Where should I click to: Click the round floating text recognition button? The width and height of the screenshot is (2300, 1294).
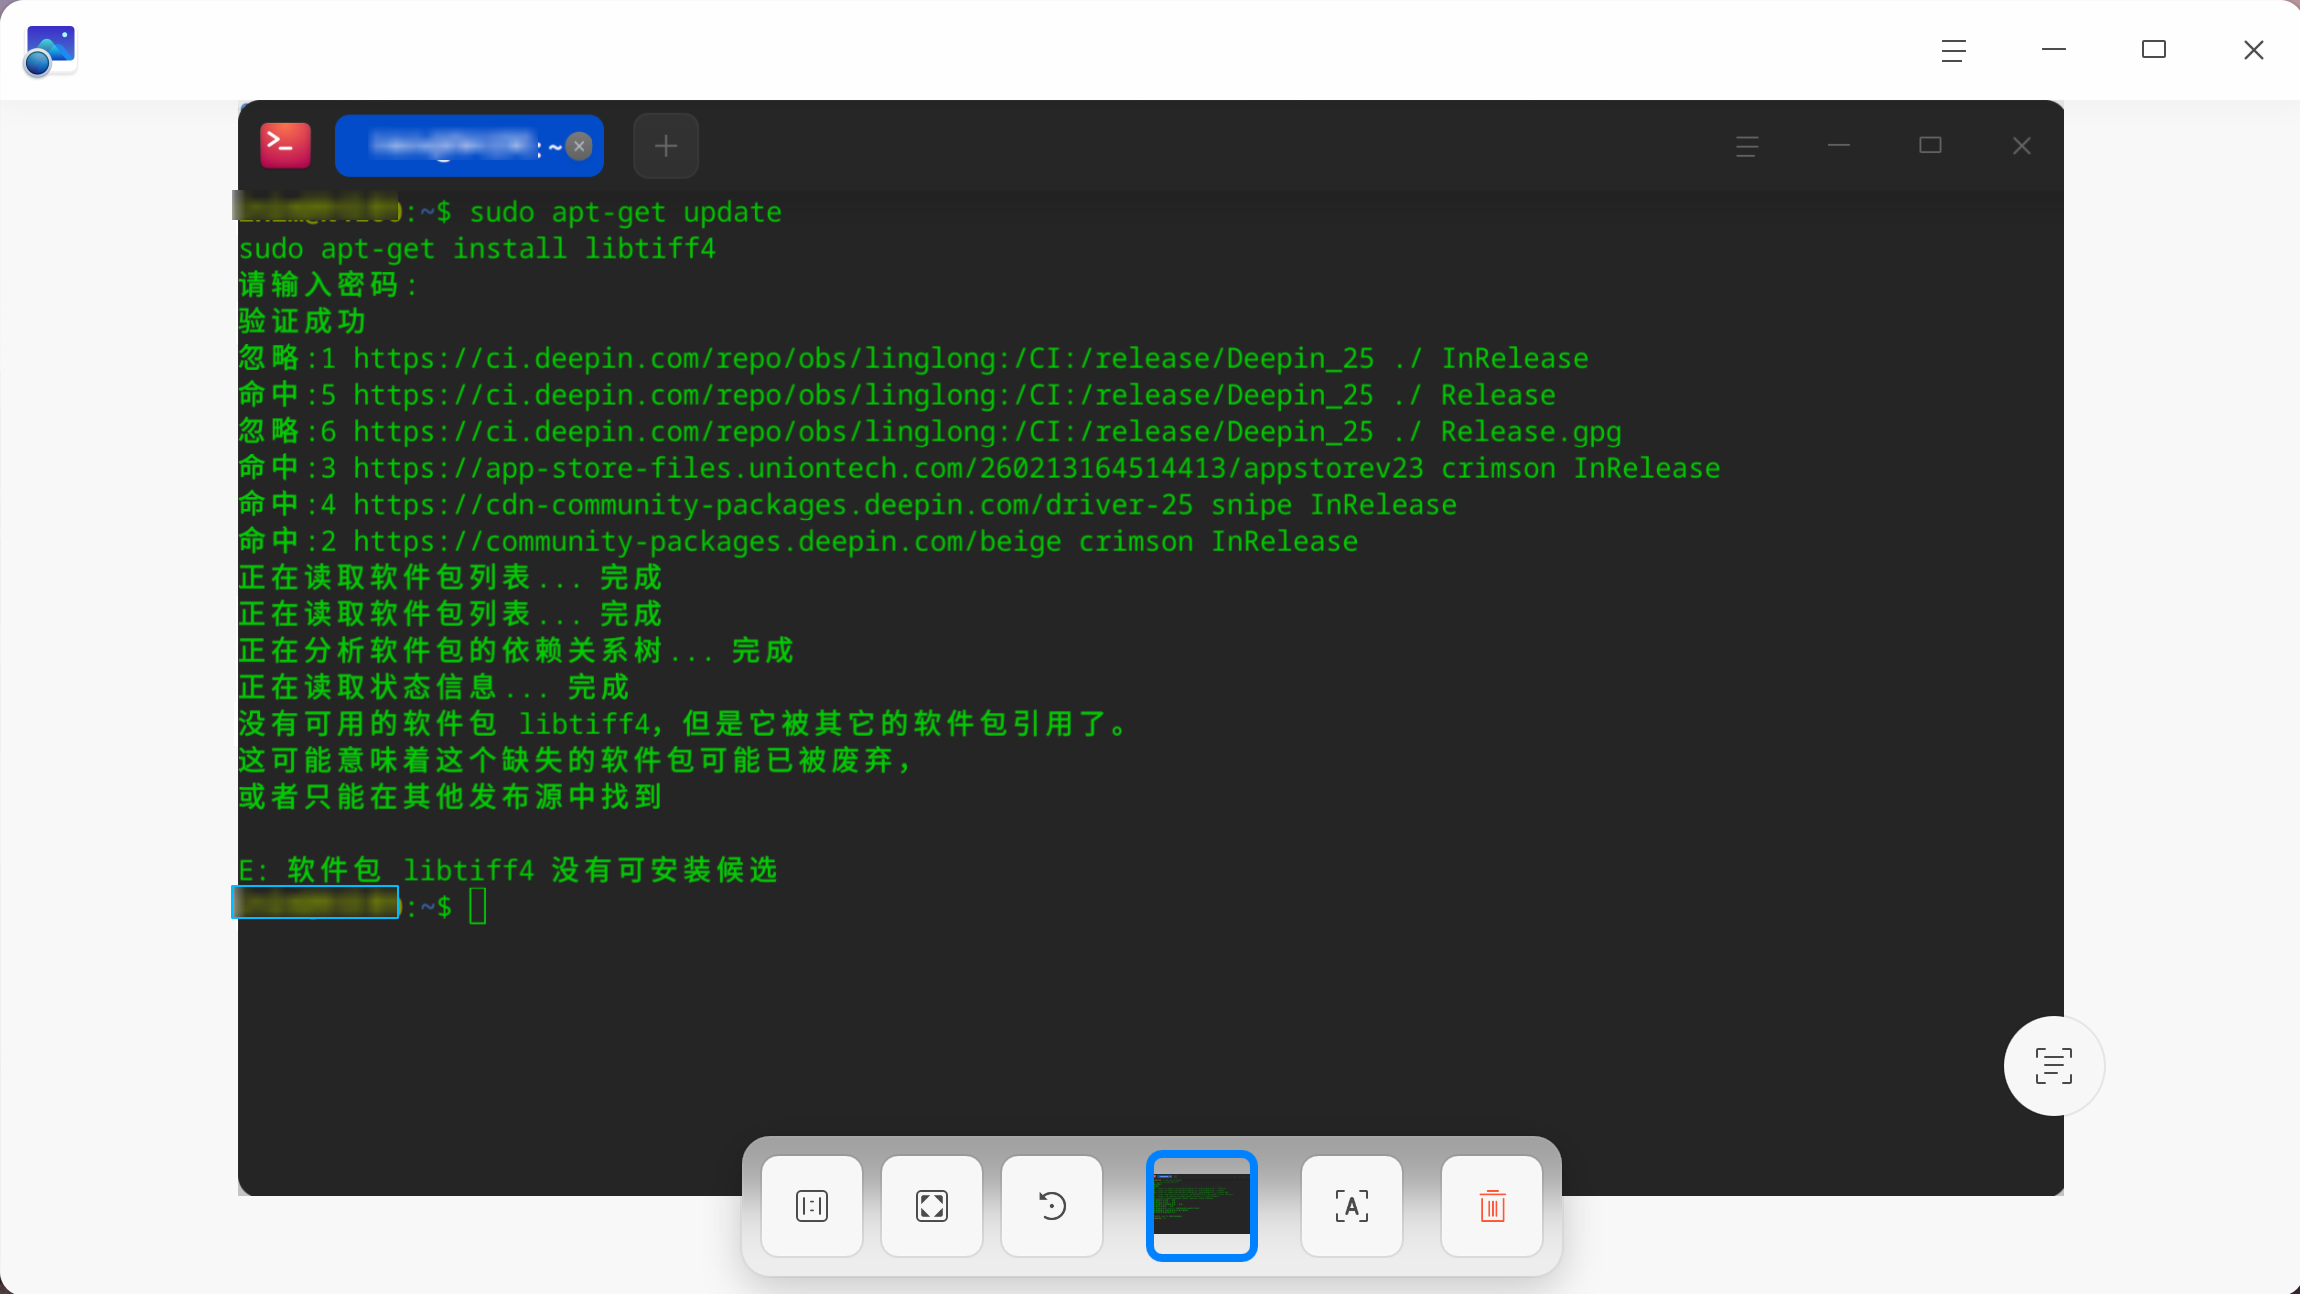pyautogui.click(x=2053, y=1066)
